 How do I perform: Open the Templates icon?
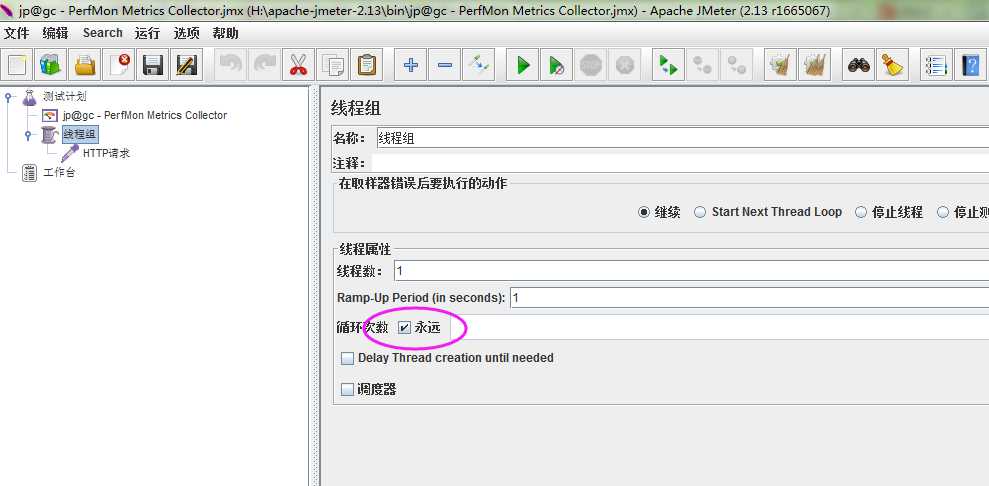pos(51,65)
